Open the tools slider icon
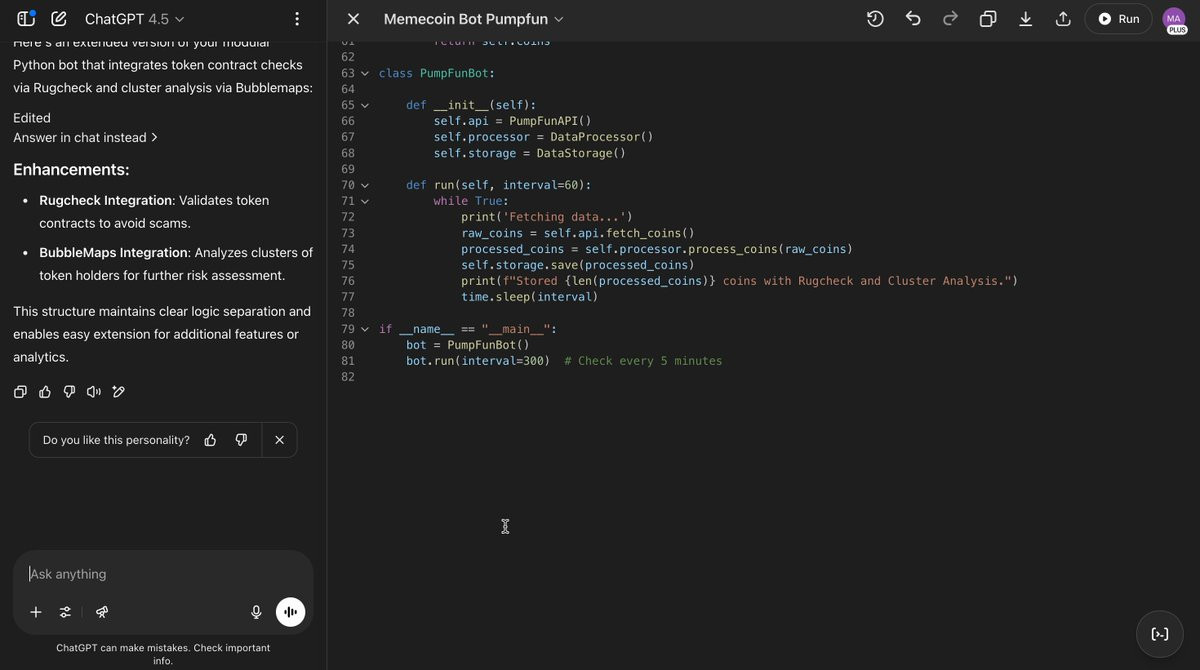 tap(65, 612)
